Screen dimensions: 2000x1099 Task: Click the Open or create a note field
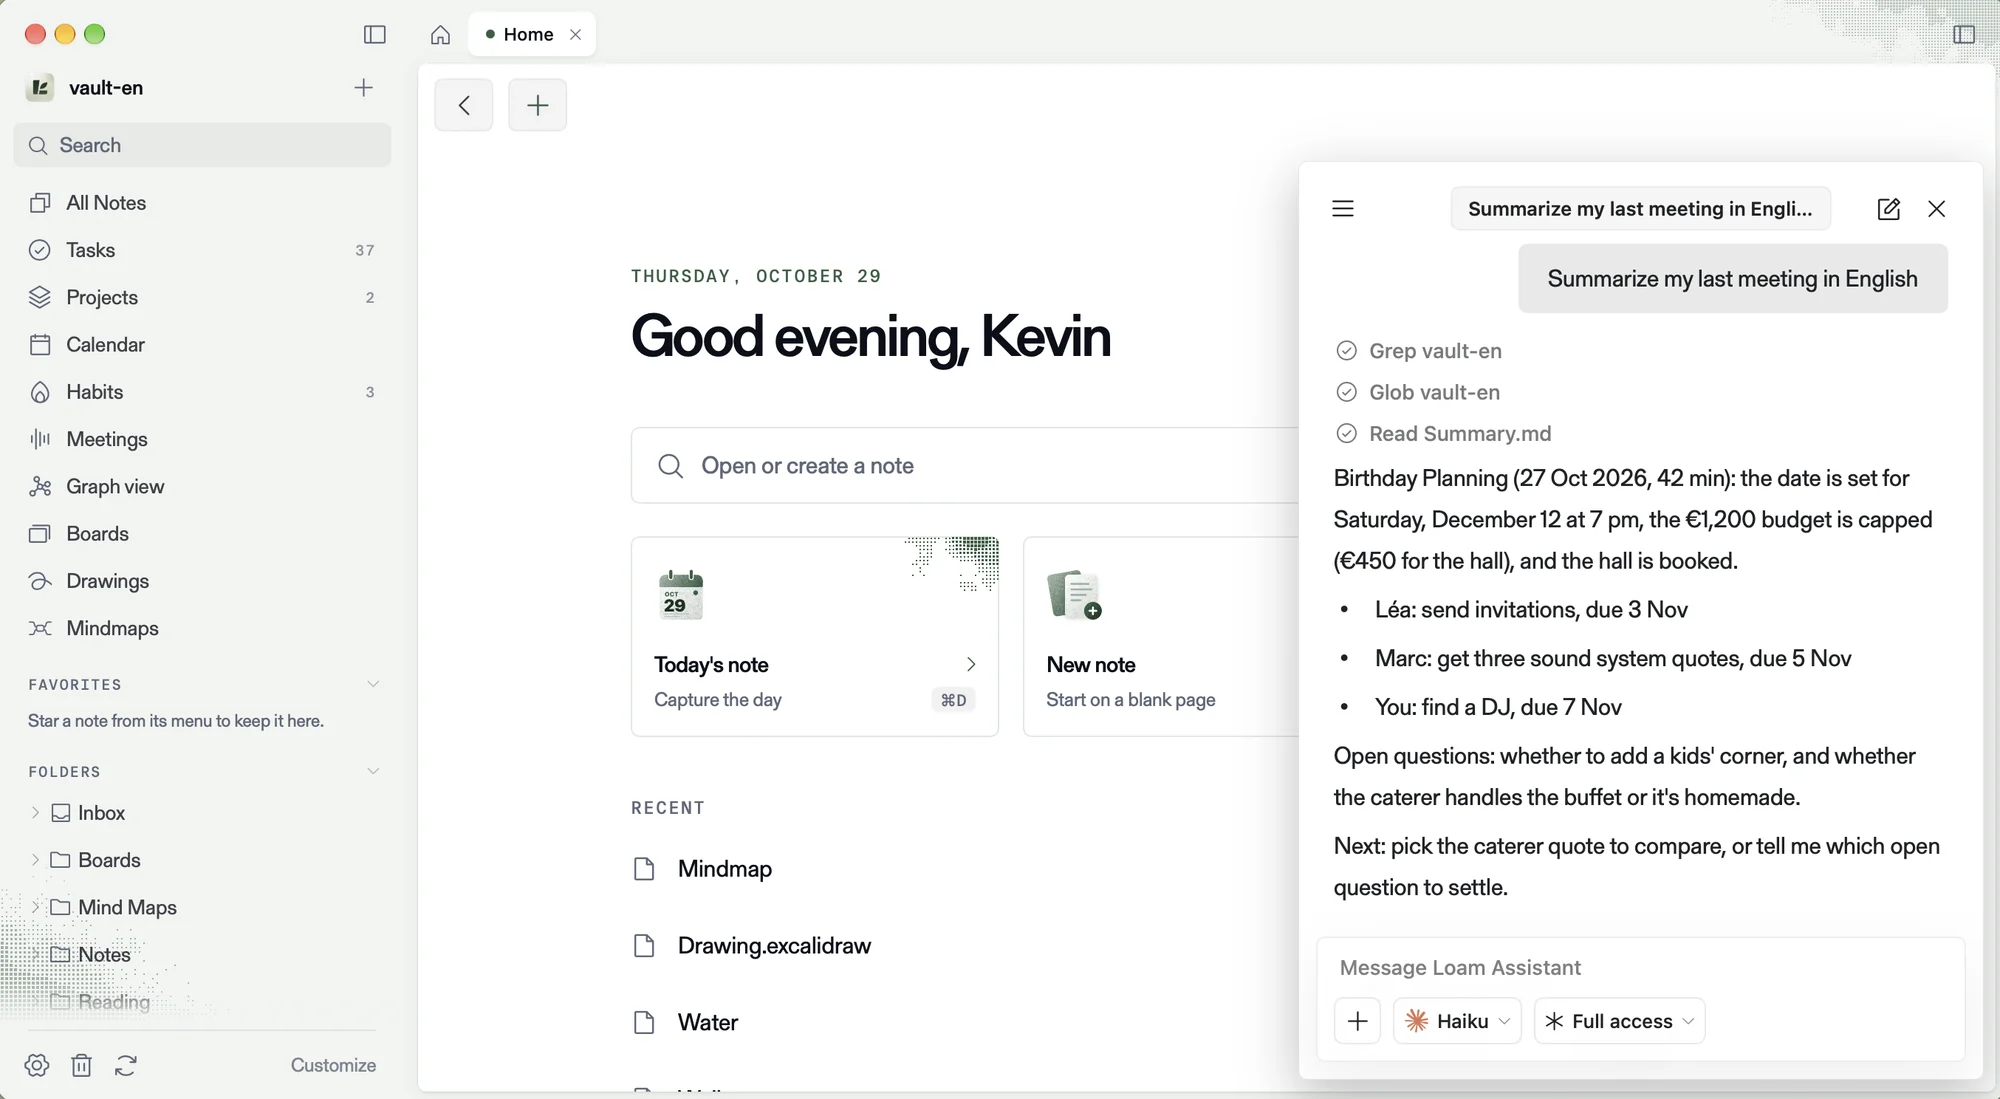pos(965,466)
